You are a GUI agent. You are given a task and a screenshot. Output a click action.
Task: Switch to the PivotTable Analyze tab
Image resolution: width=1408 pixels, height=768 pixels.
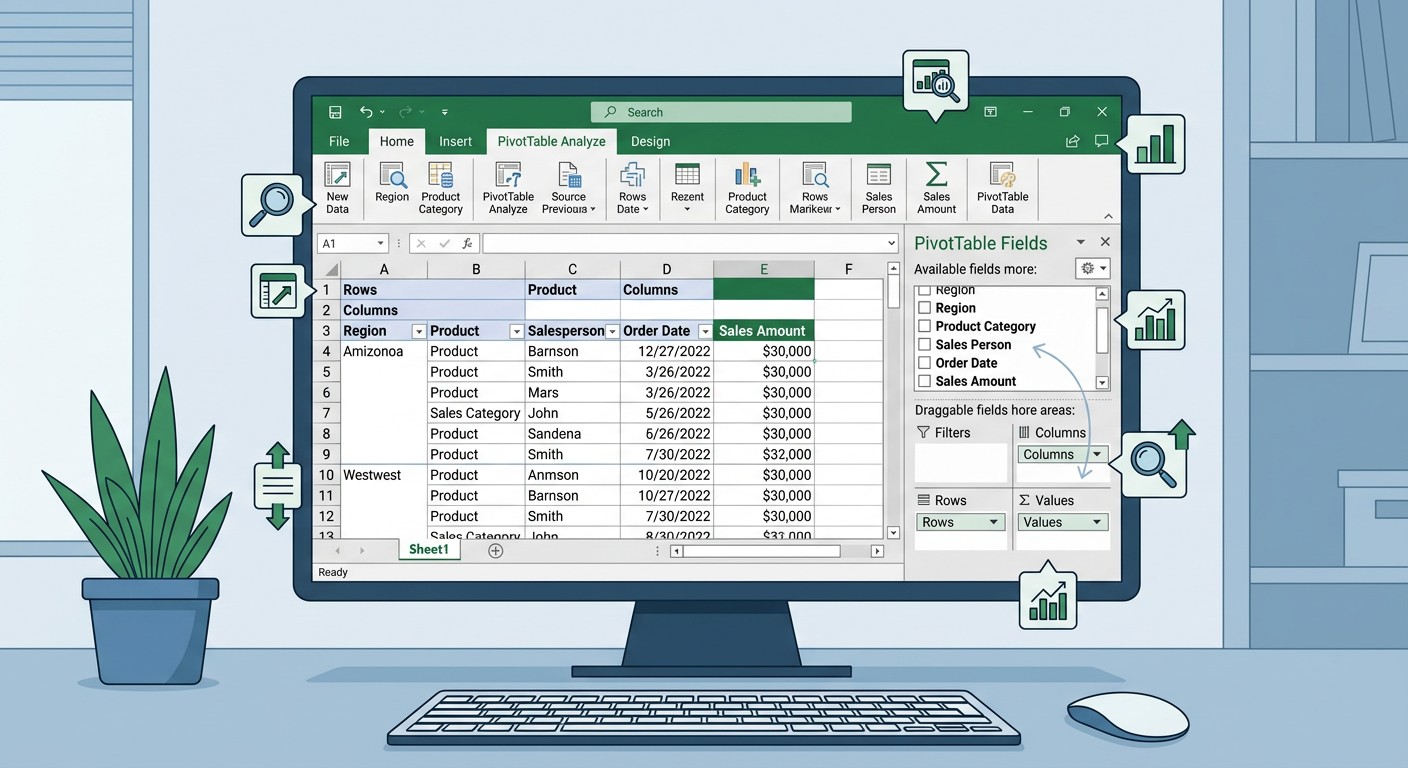coord(552,141)
